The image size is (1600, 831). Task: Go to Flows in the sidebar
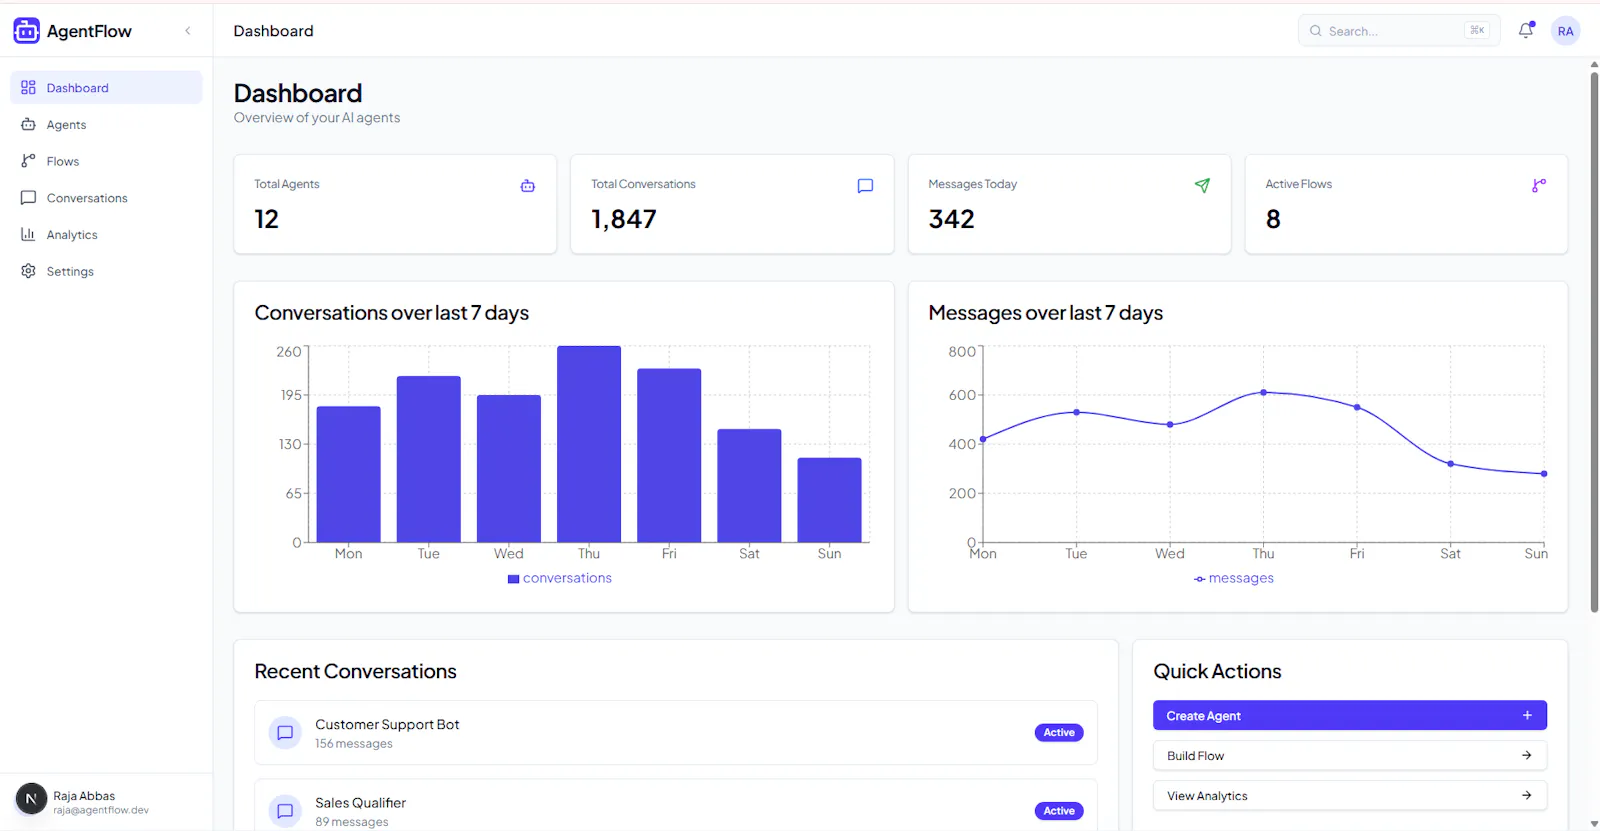(106, 161)
